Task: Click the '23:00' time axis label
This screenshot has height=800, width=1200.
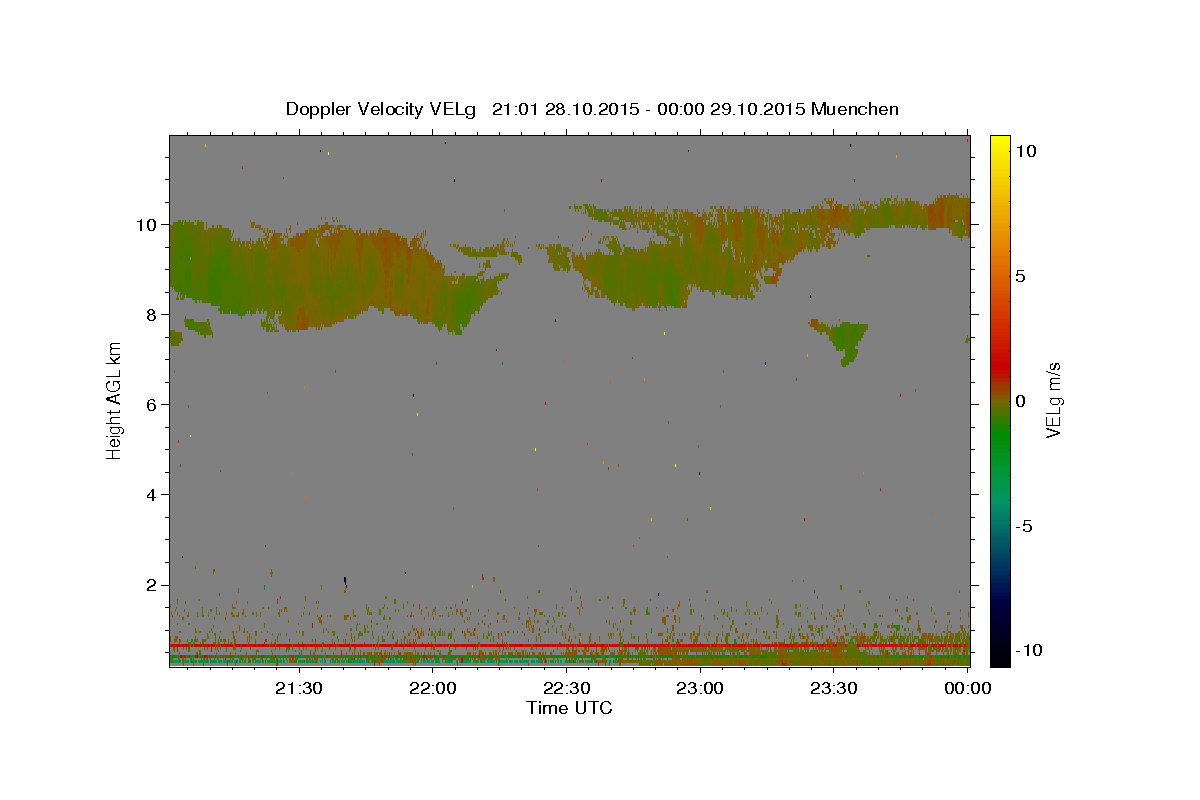Action: click(700, 688)
